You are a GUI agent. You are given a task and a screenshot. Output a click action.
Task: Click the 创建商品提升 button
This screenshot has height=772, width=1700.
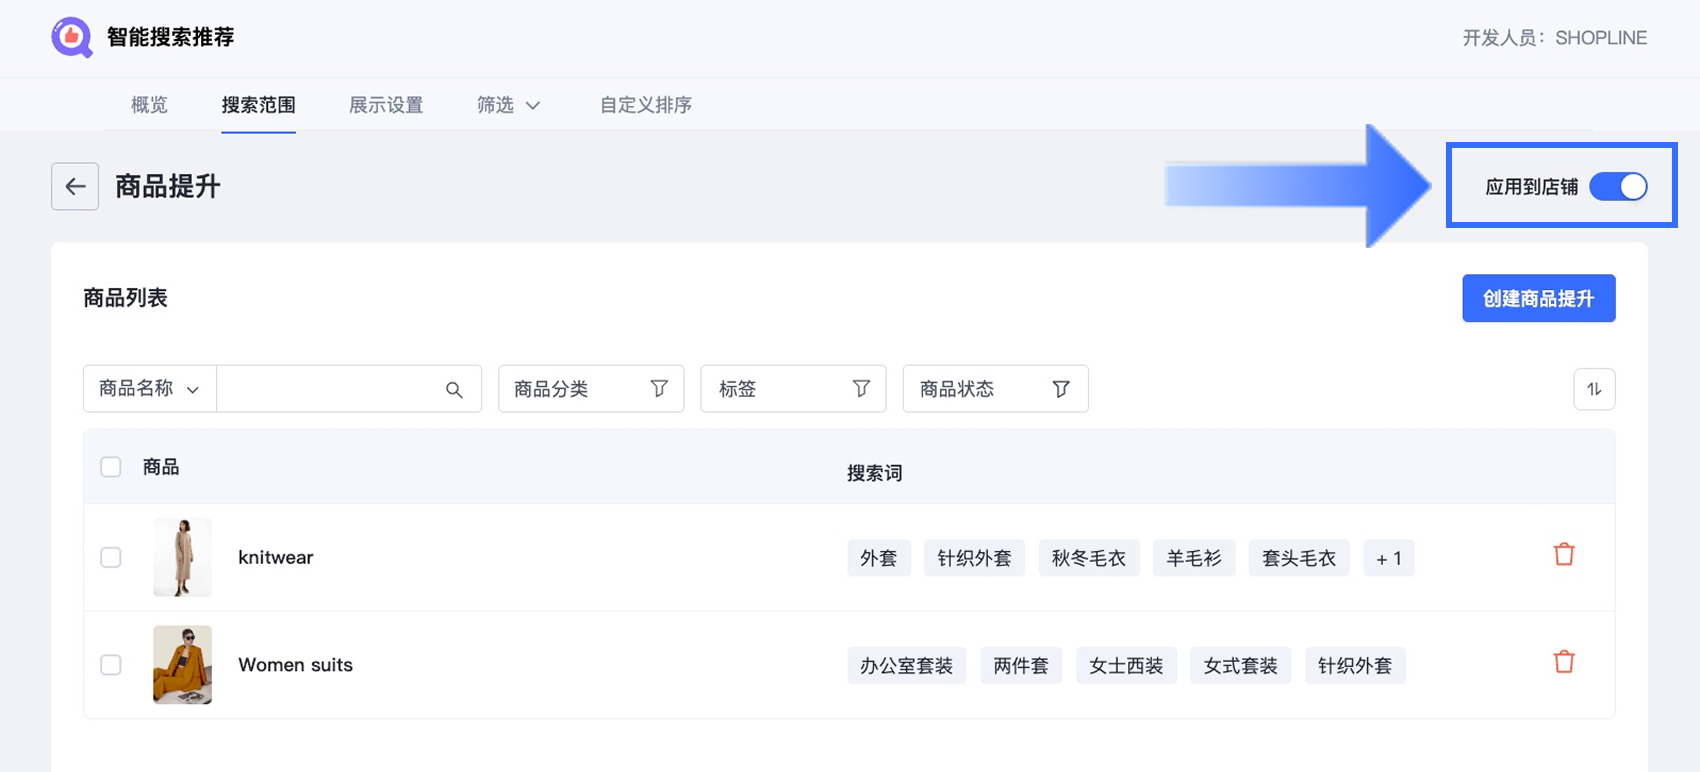(1538, 299)
